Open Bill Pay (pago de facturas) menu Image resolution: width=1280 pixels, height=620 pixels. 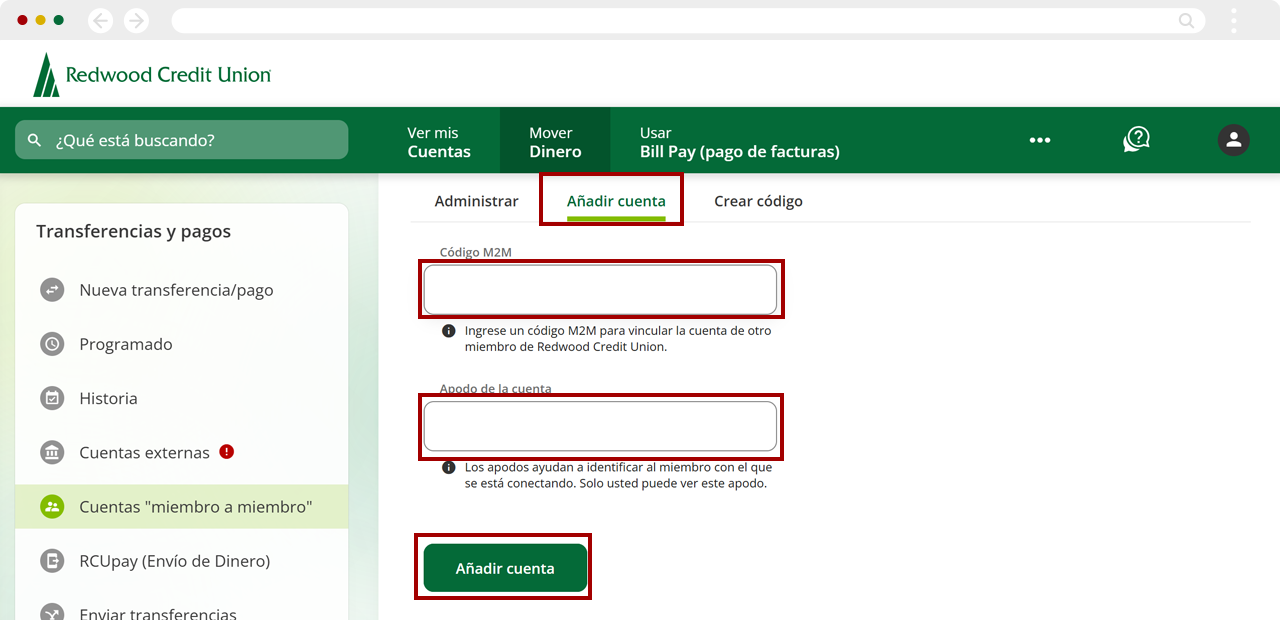tap(739, 142)
